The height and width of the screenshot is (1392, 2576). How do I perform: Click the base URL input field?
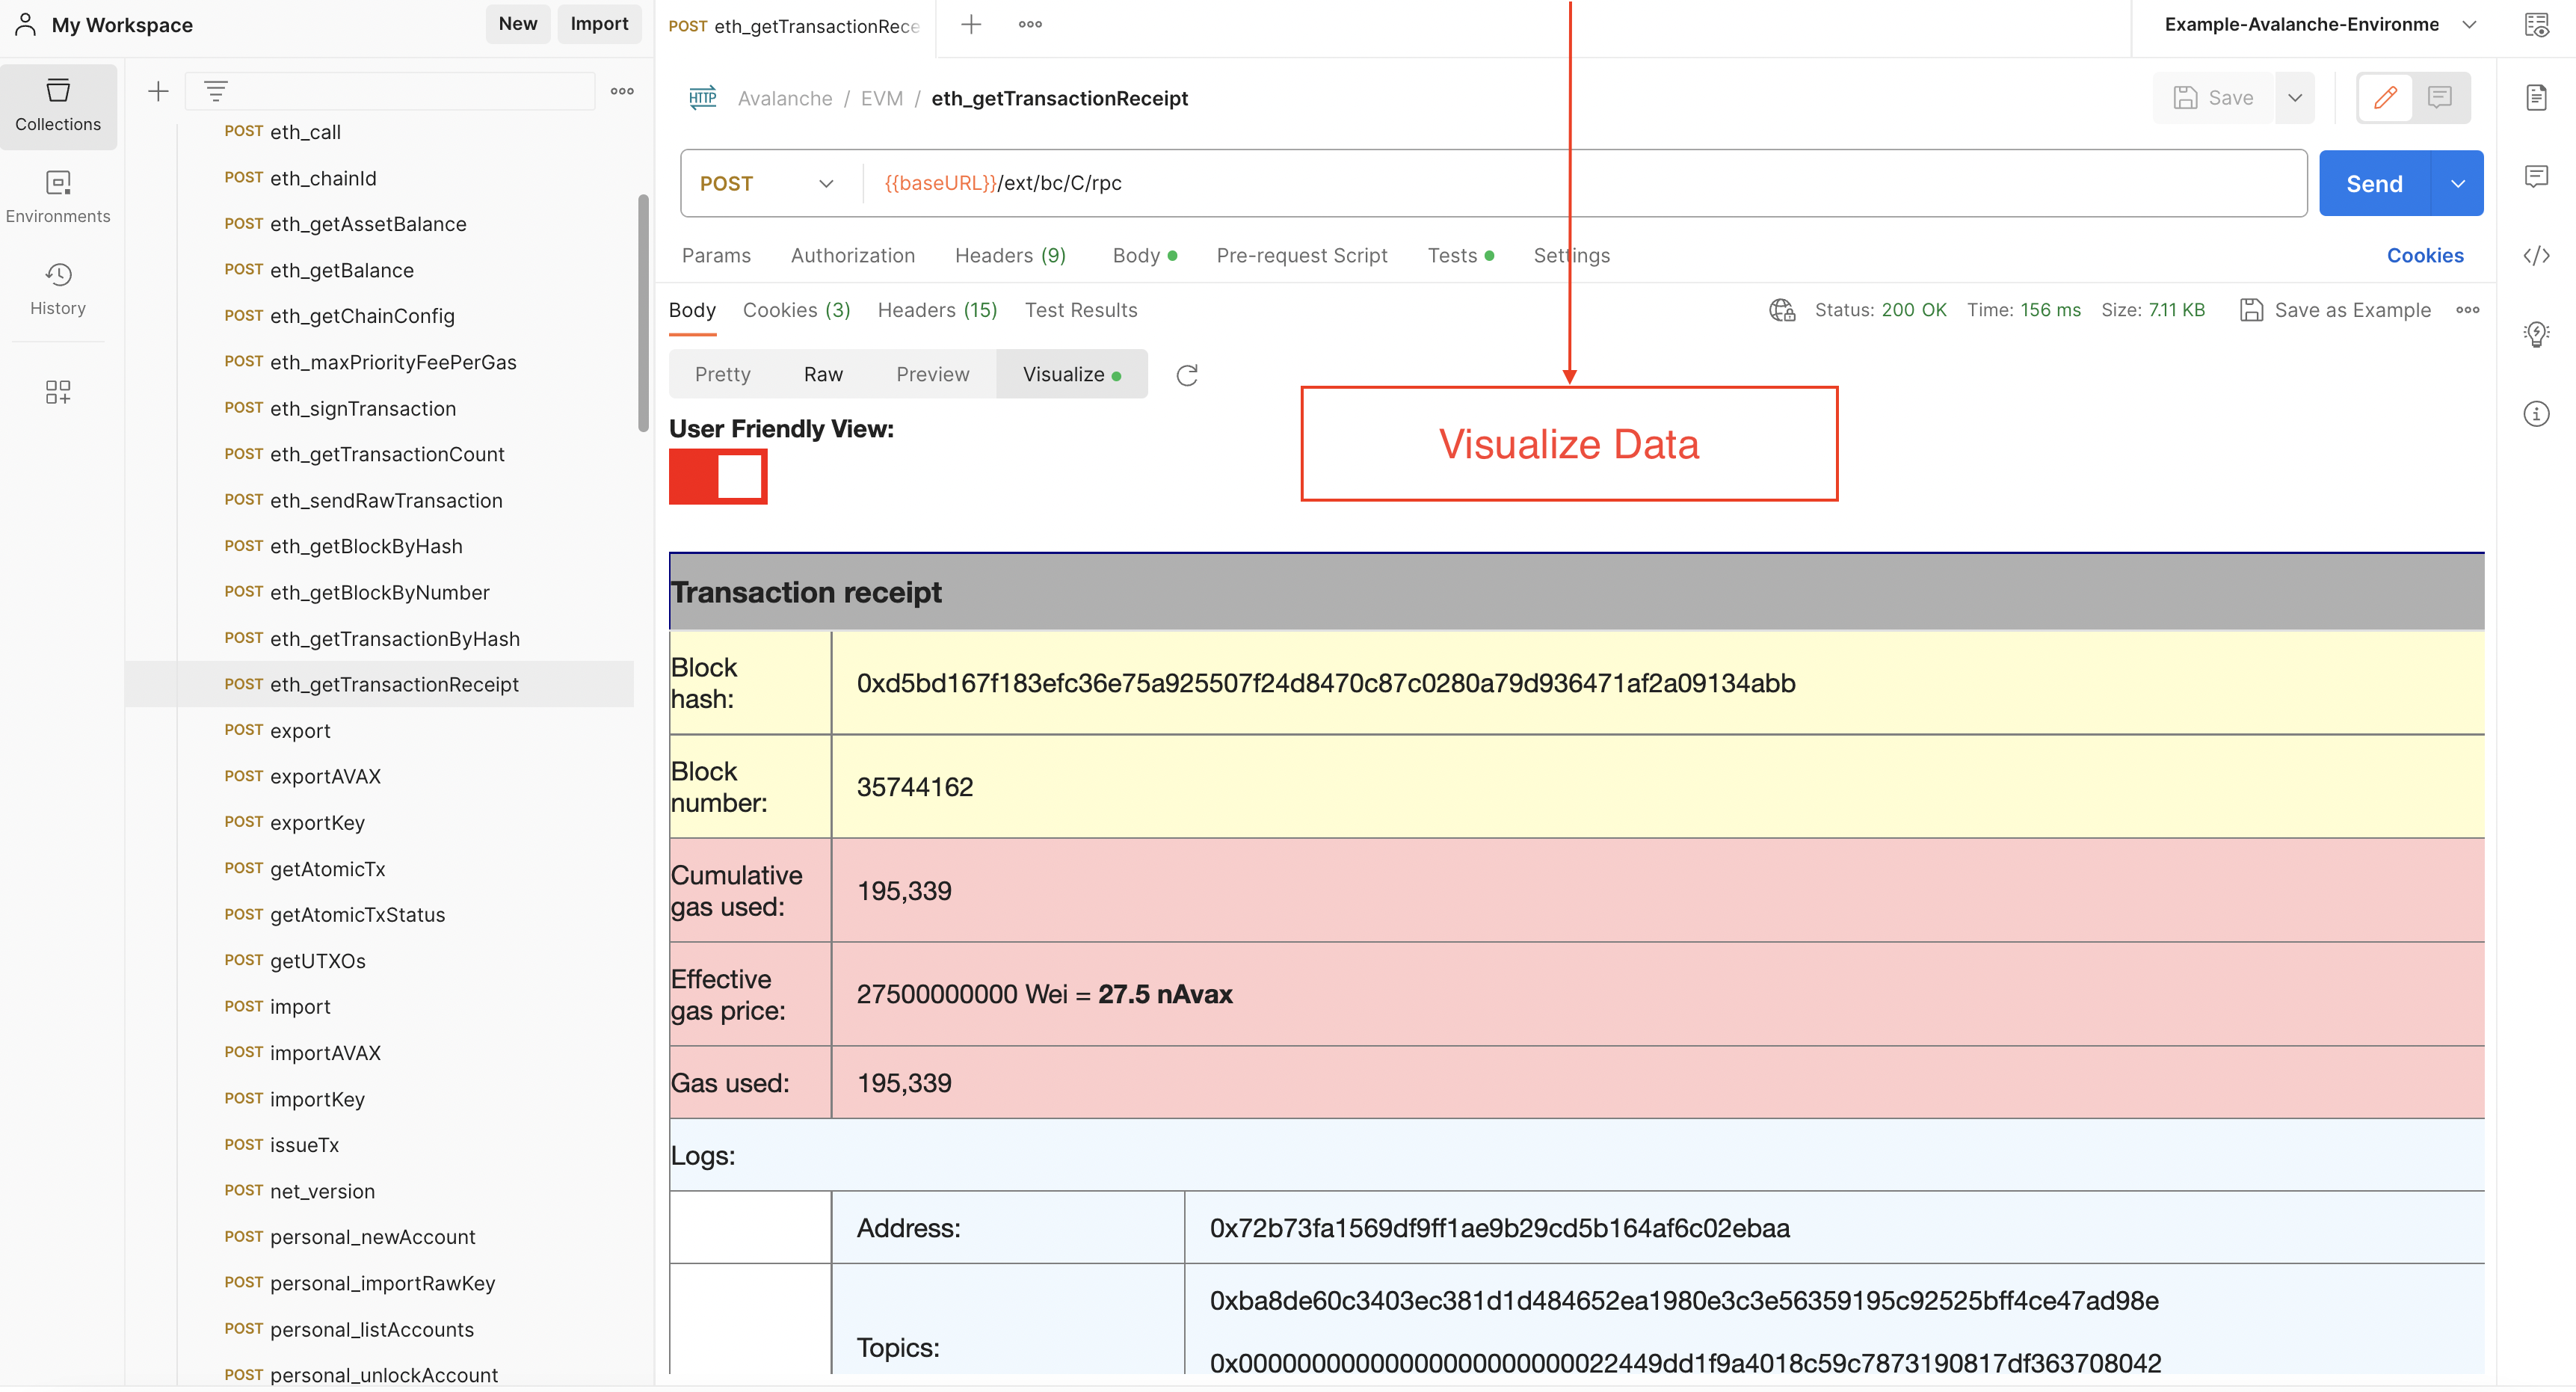(1577, 182)
